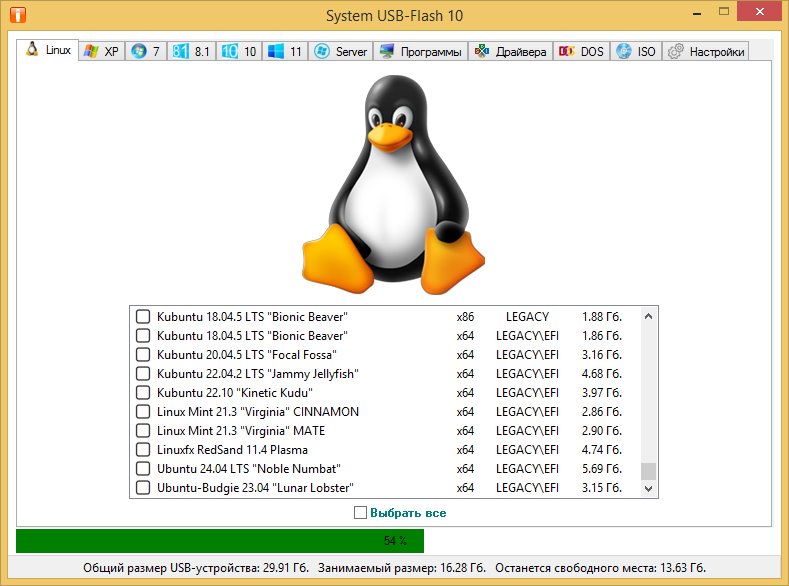The image size is (789, 586).
Task: Click the large Tux penguin image
Action: (394, 180)
